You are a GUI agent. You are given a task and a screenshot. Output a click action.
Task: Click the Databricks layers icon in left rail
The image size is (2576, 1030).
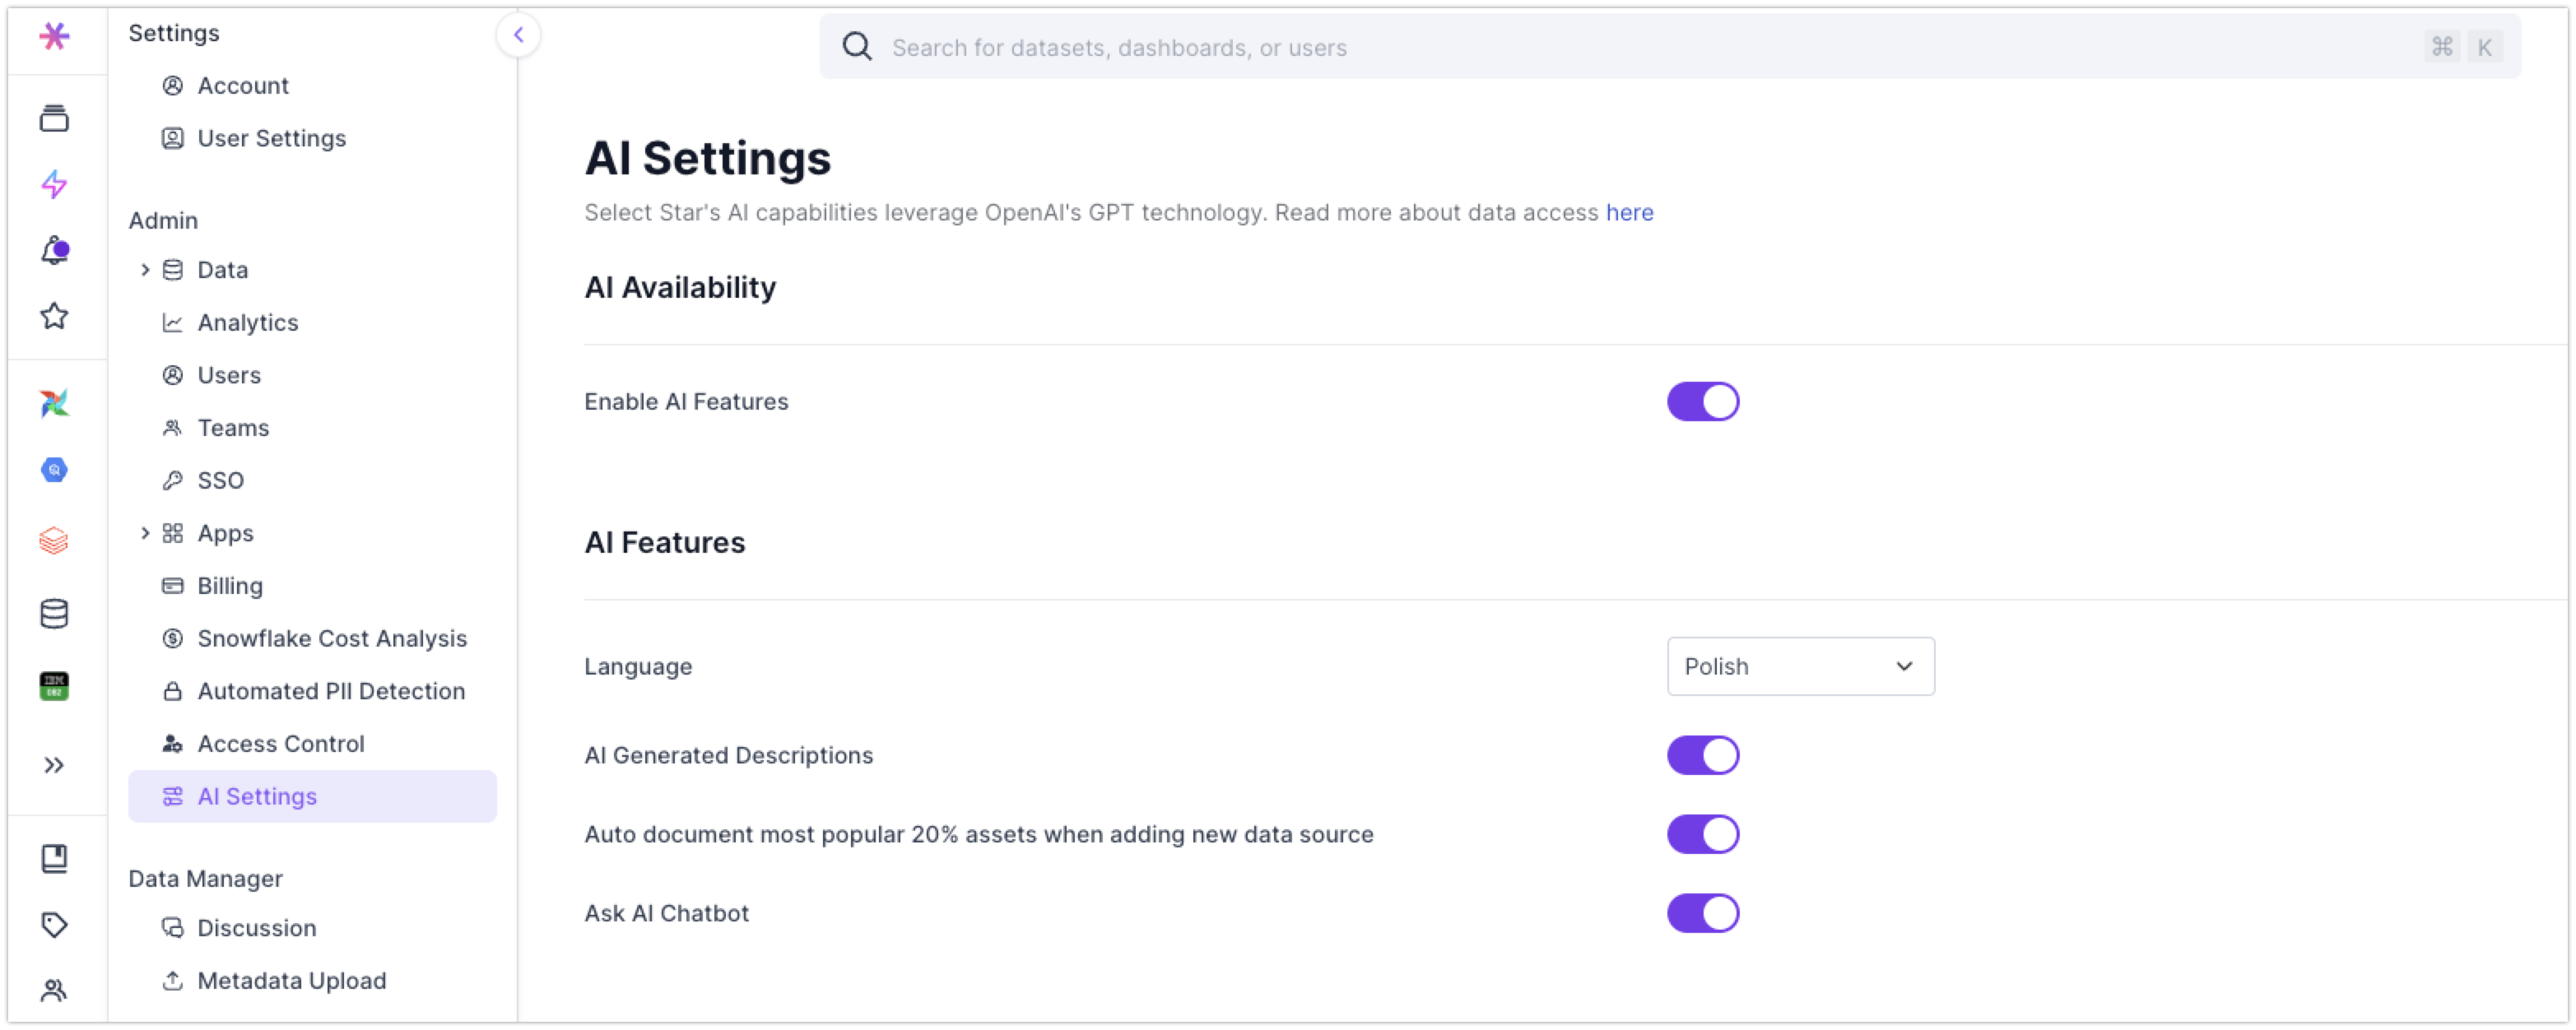(x=54, y=541)
